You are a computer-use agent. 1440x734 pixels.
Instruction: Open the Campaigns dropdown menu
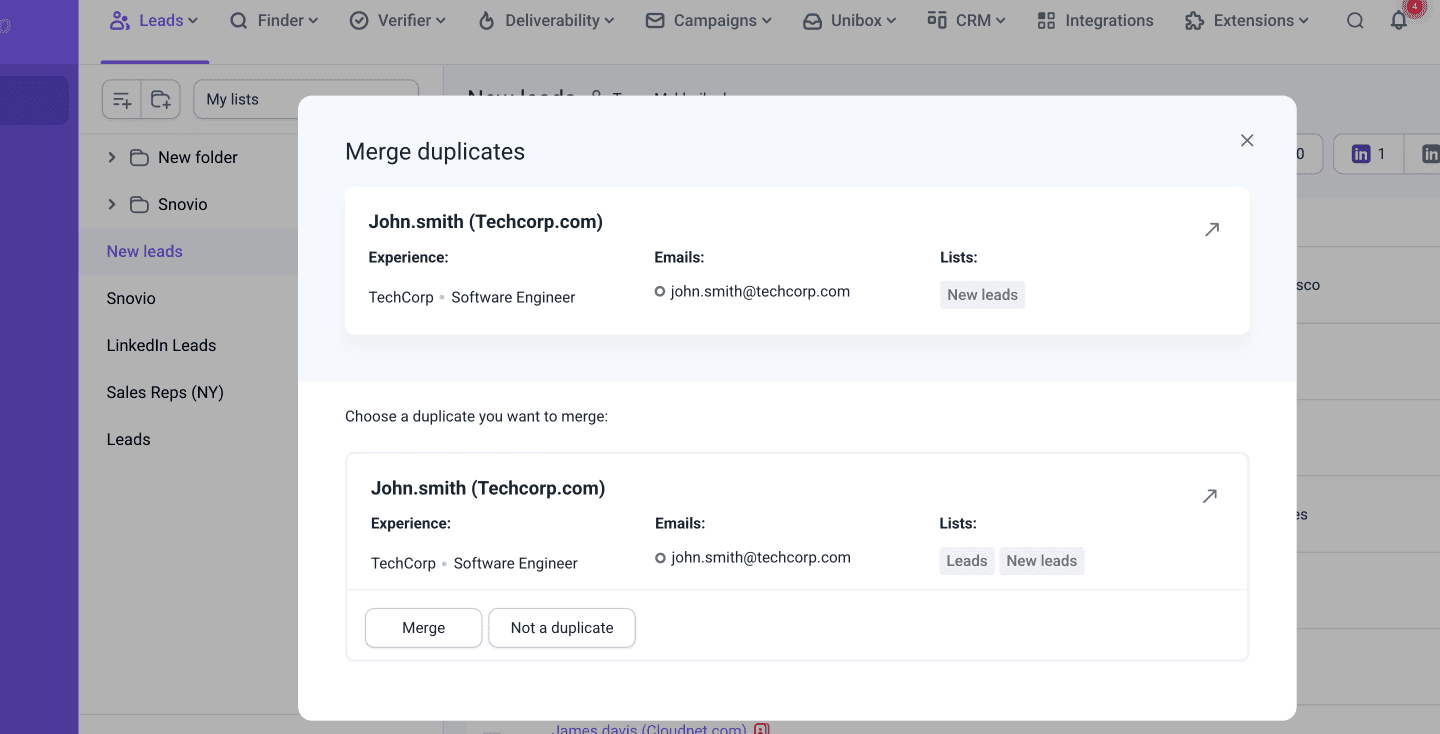709,21
